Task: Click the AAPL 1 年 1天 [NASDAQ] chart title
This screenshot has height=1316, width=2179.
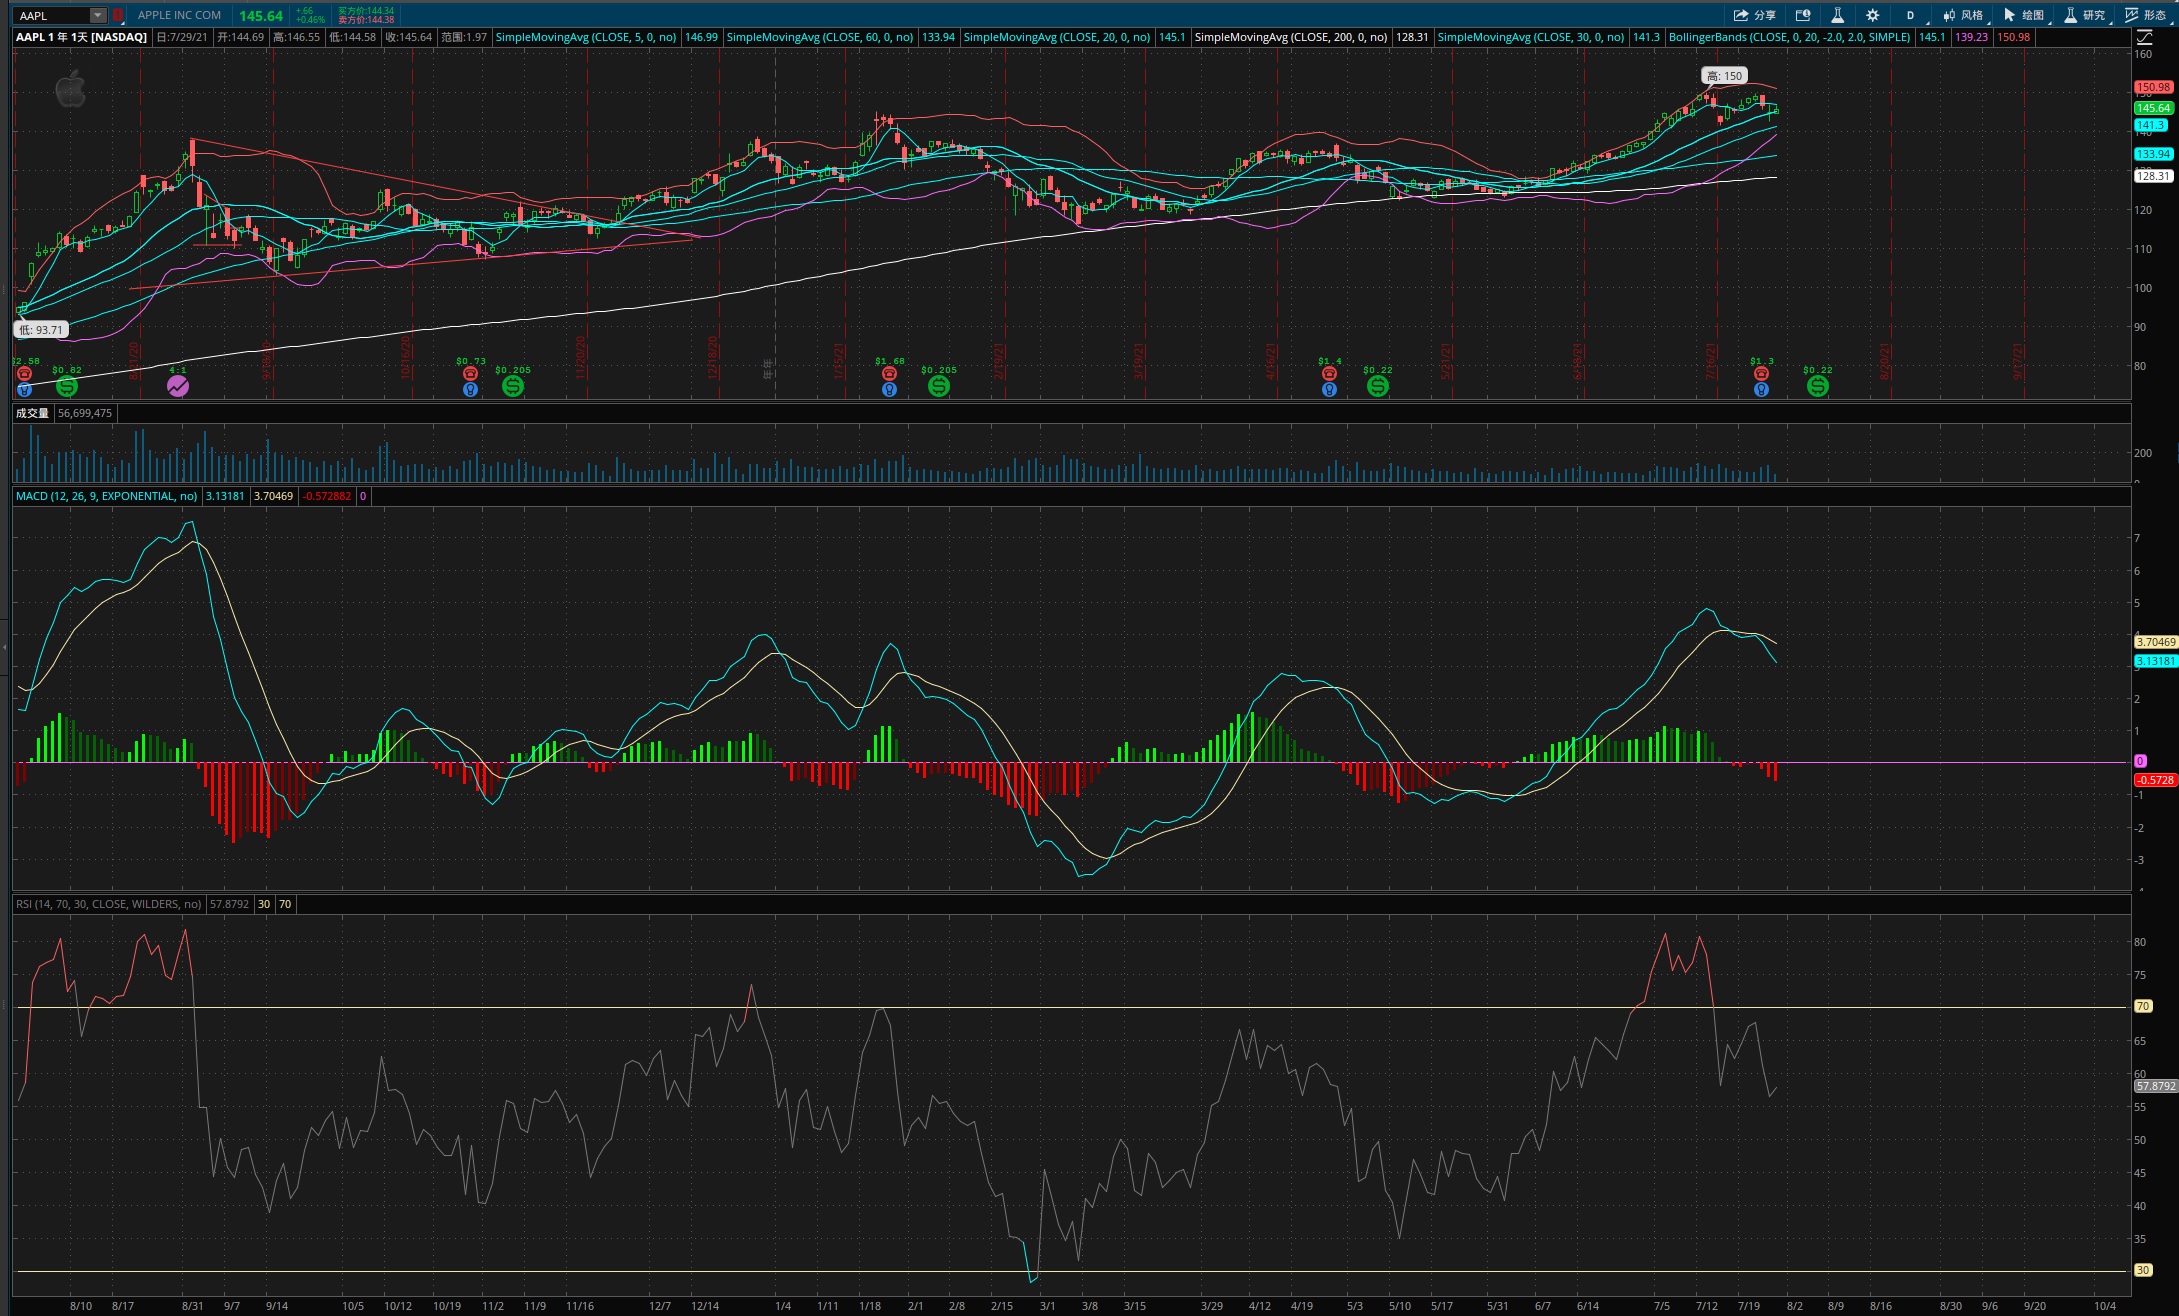Action: pos(81,37)
